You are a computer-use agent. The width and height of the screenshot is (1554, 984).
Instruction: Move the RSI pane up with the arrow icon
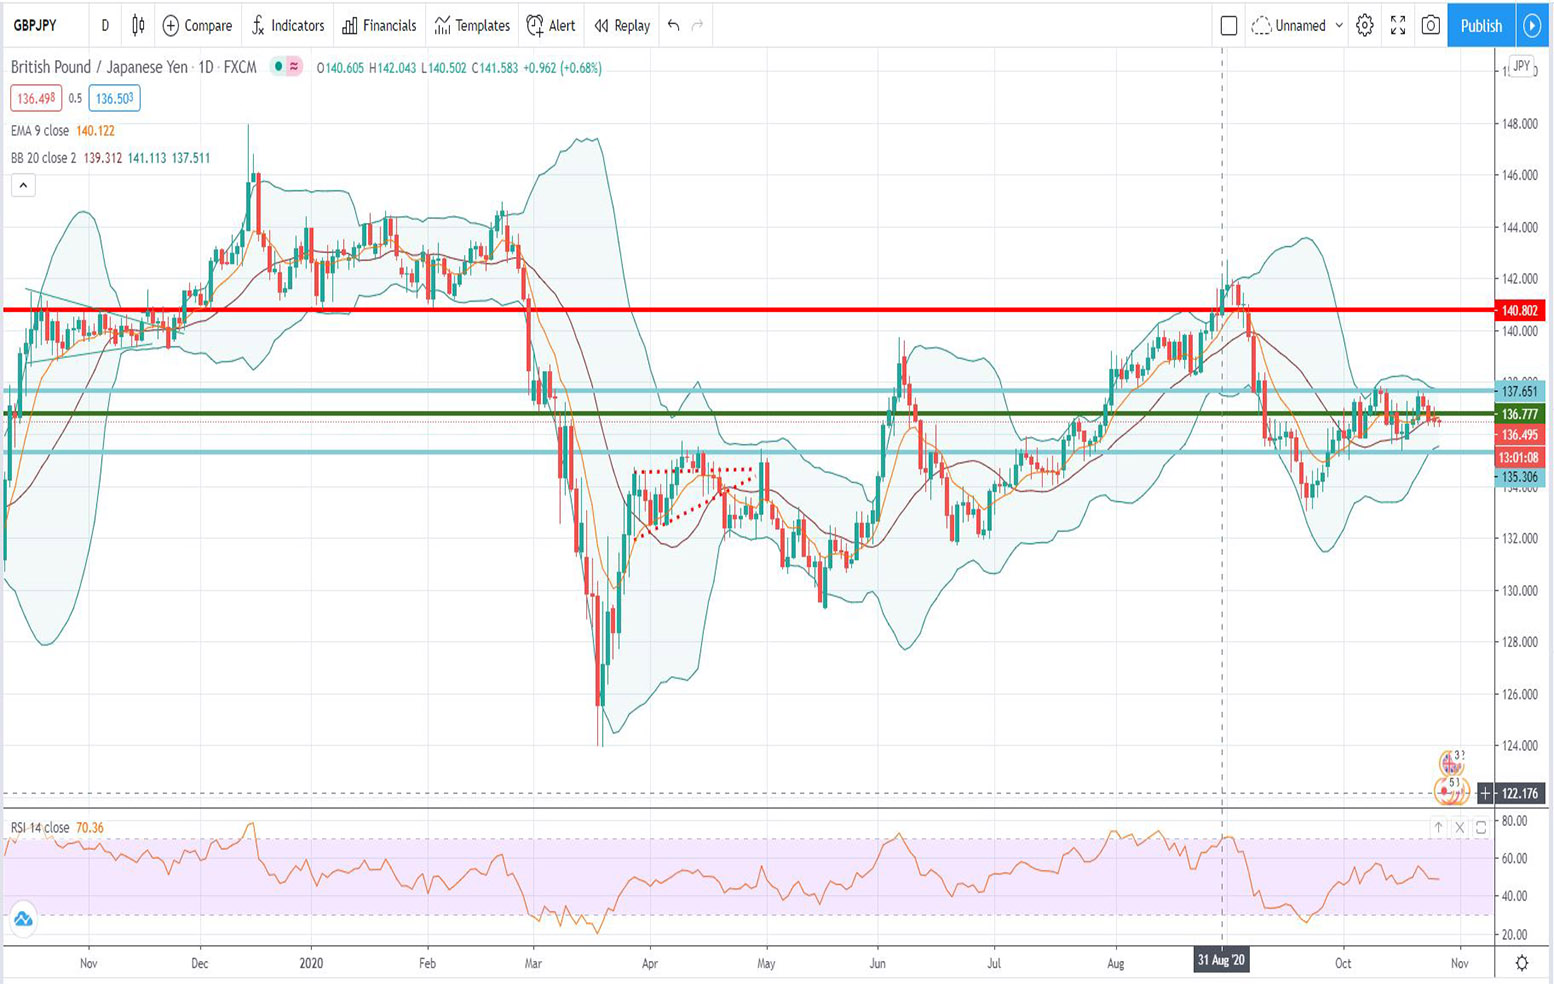coord(1438,827)
